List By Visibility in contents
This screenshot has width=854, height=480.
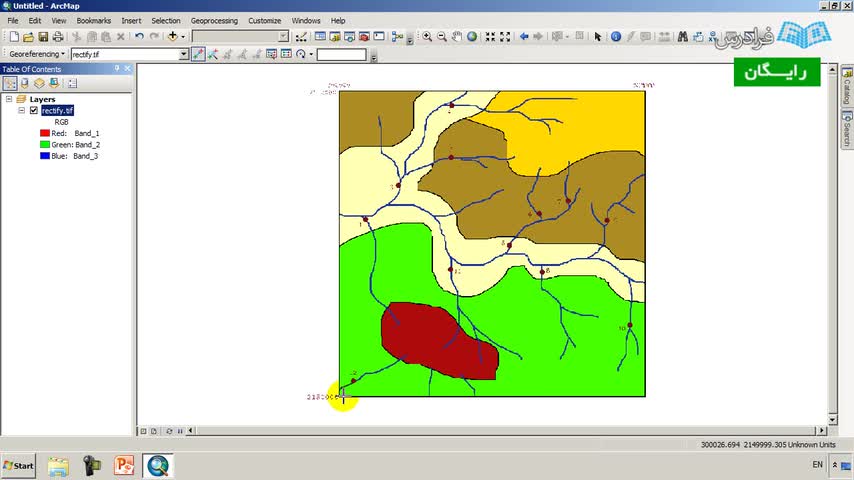39,83
